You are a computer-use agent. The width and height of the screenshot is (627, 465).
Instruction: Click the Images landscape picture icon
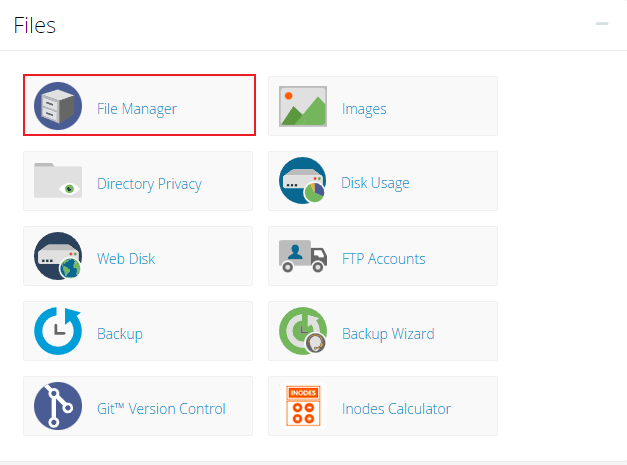pos(303,106)
